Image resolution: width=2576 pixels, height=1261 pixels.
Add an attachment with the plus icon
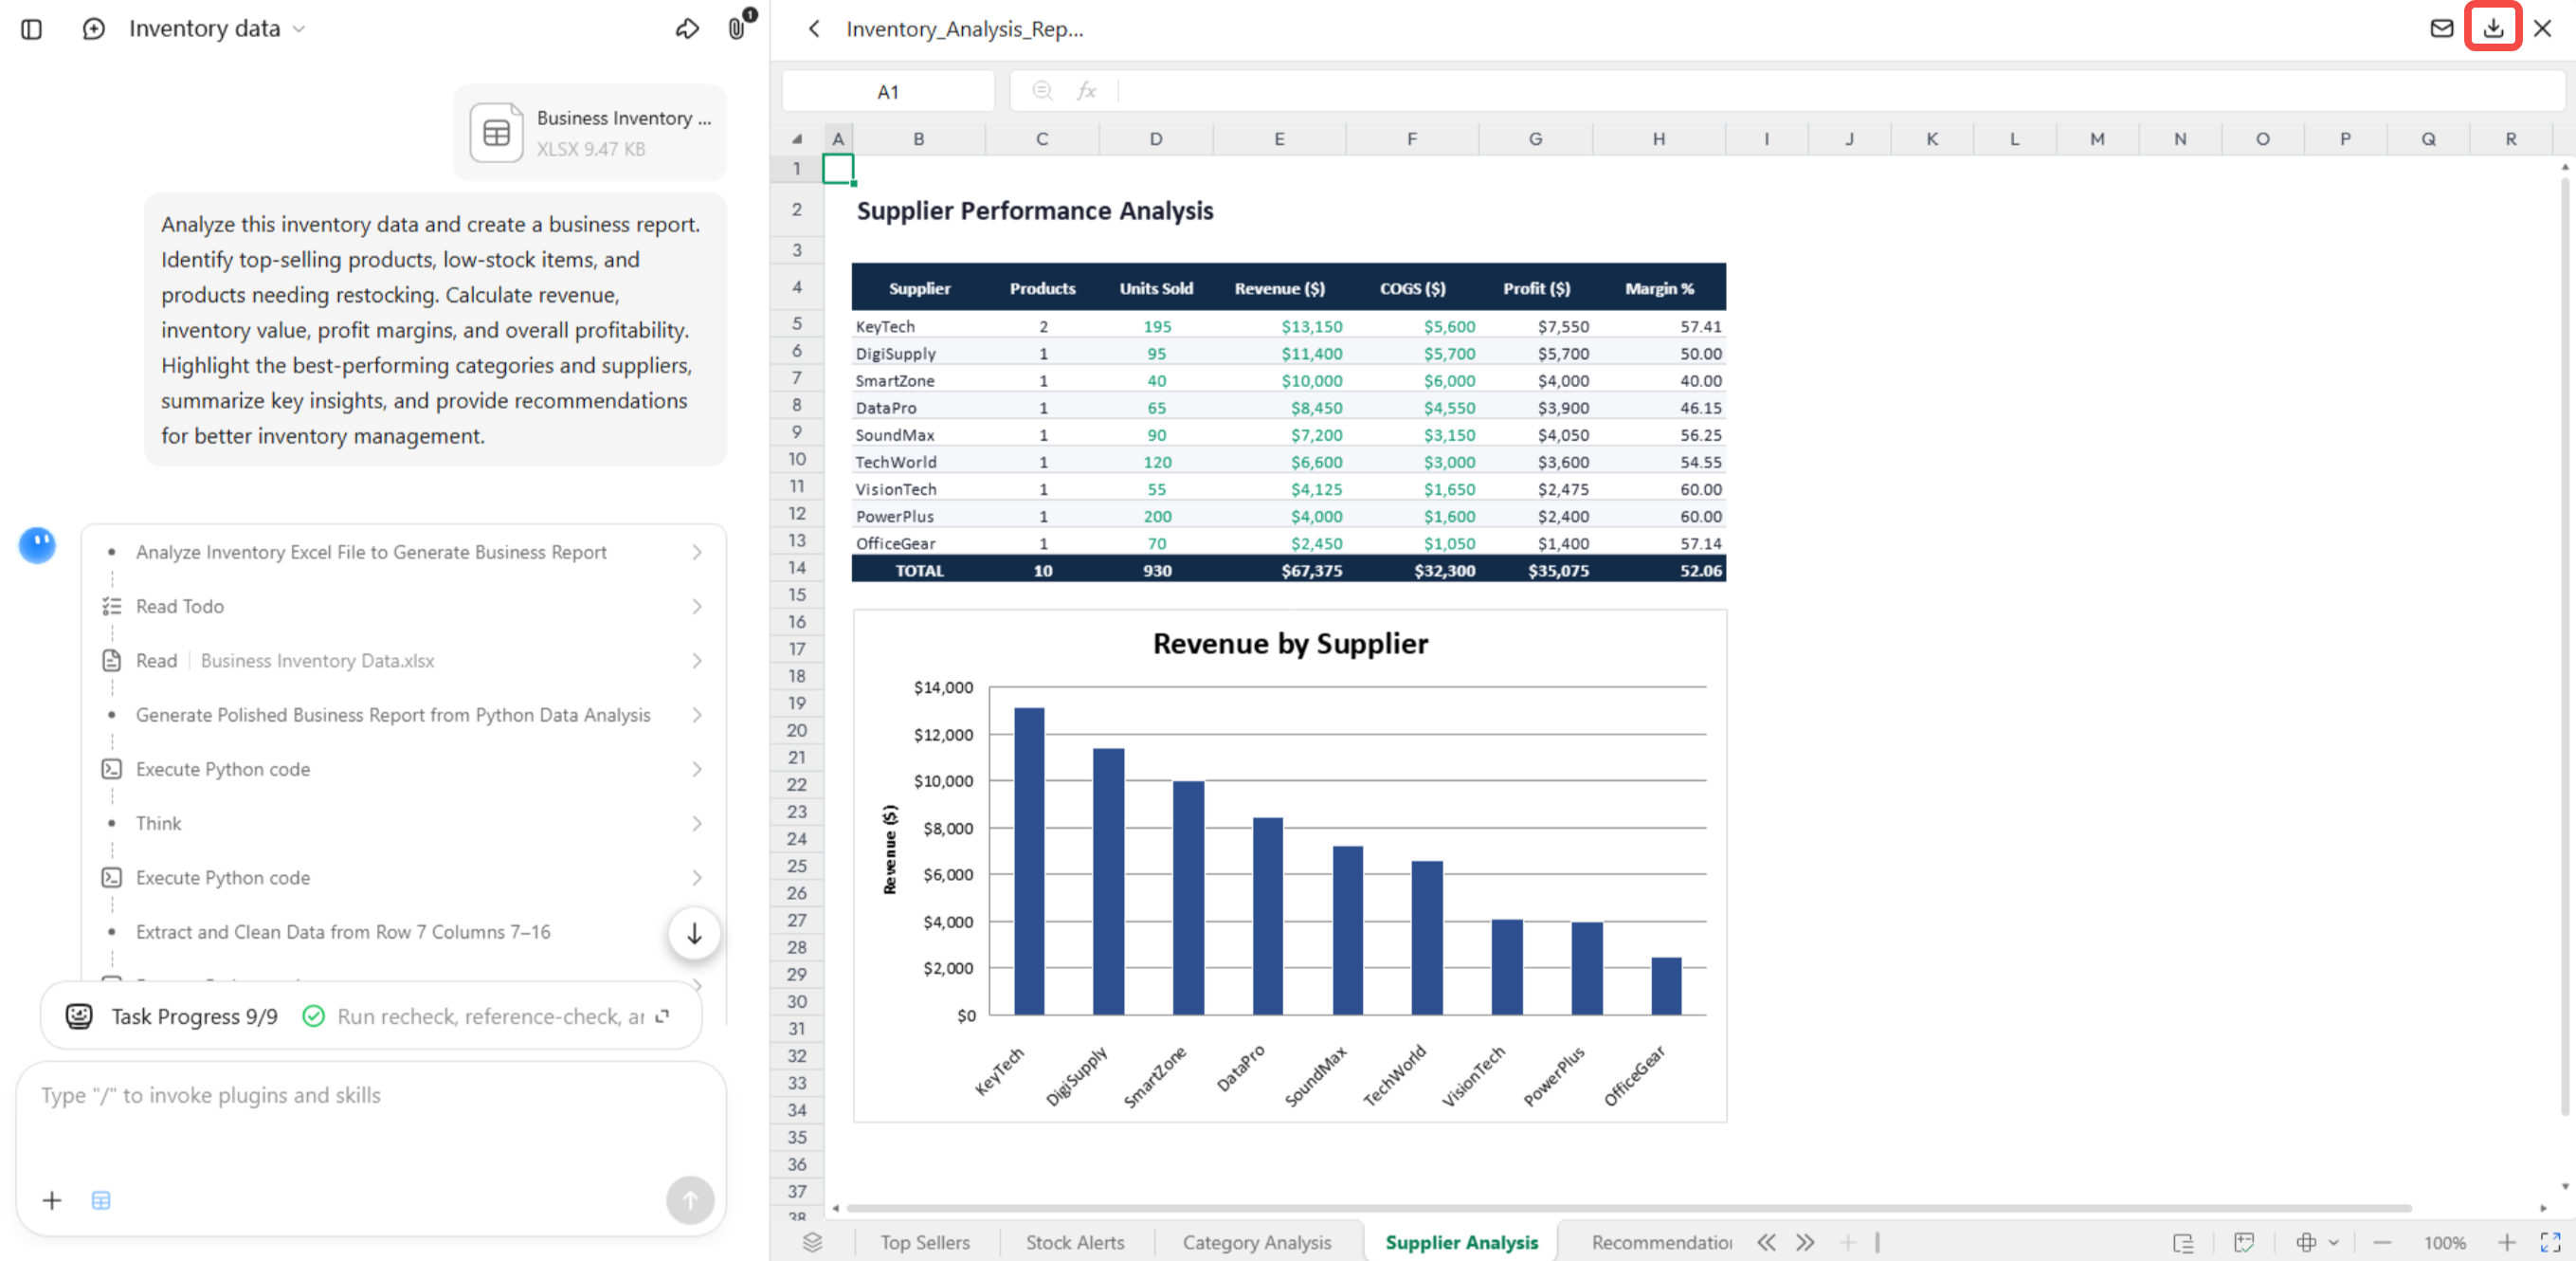point(52,1200)
